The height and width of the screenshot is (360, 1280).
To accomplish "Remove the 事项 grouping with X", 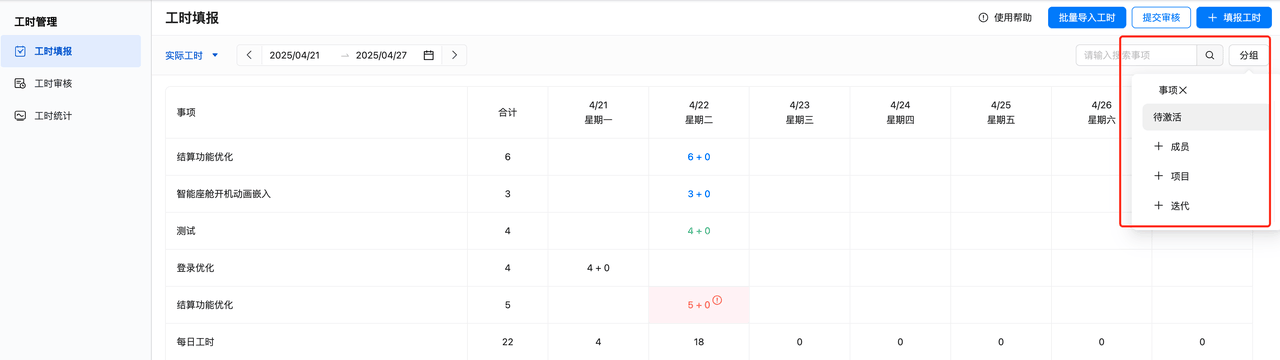I will (1184, 90).
